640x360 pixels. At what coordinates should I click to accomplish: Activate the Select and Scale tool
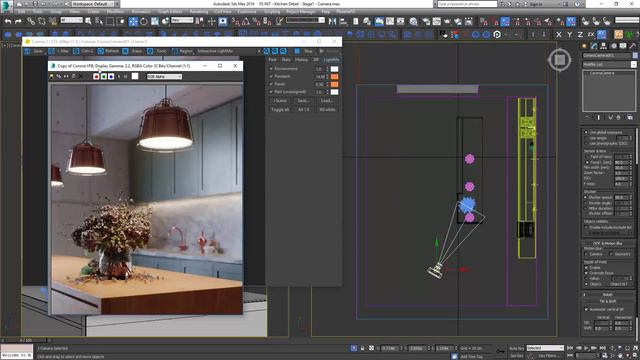pos(155,21)
